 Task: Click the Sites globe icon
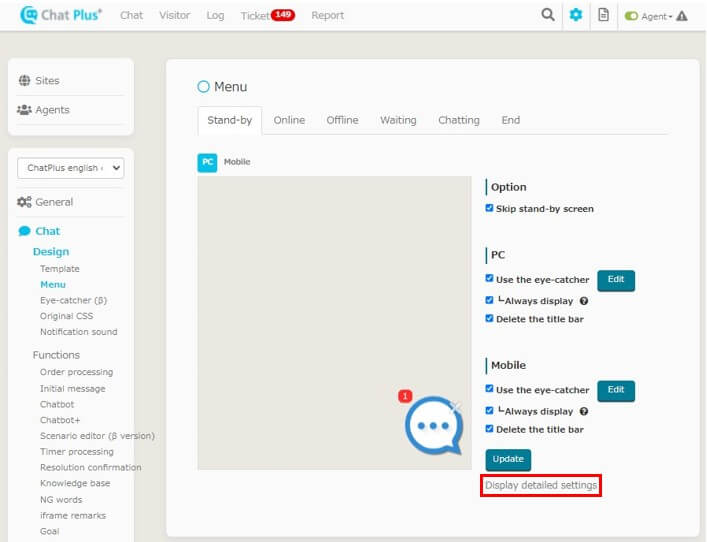tap(24, 81)
